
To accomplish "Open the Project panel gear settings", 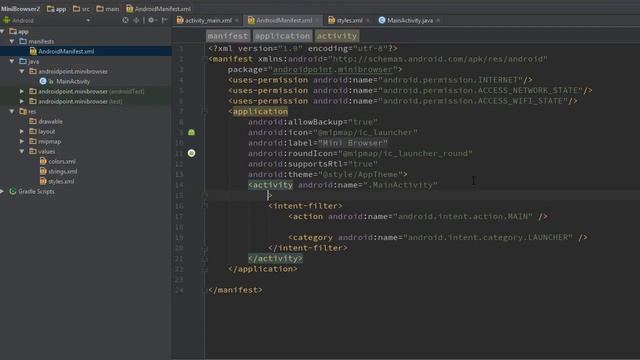I will (151, 20).
